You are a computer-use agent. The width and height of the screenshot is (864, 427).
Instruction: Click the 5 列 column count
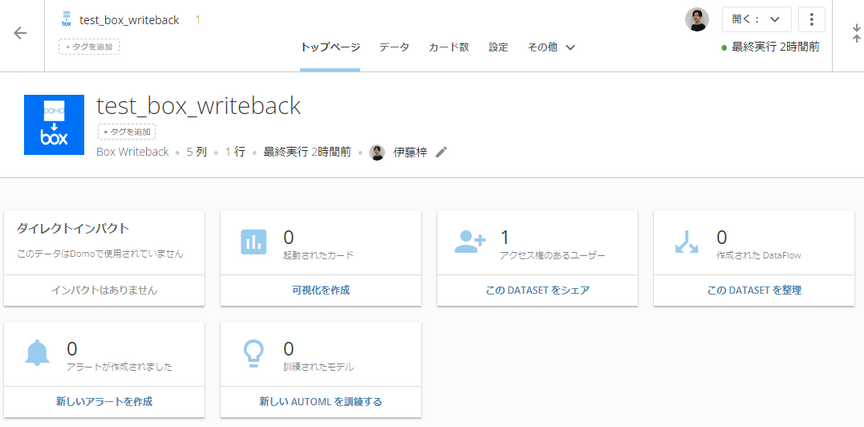point(197,153)
